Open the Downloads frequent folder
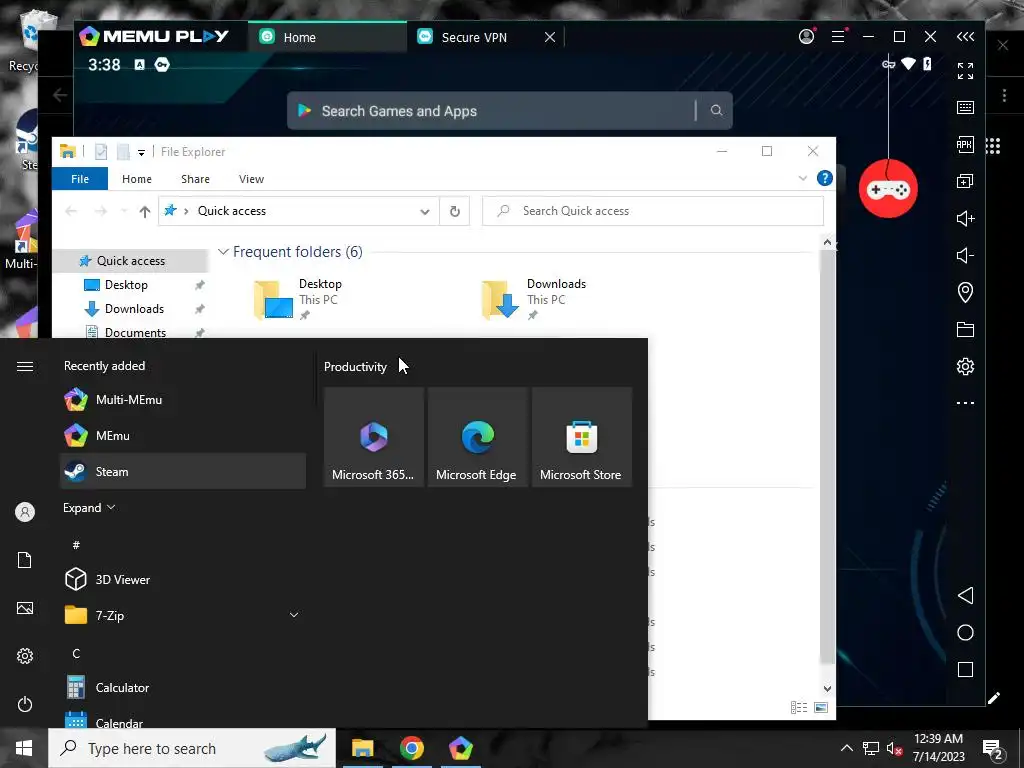The height and width of the screenshot is (768, 1024). point(534,299)
